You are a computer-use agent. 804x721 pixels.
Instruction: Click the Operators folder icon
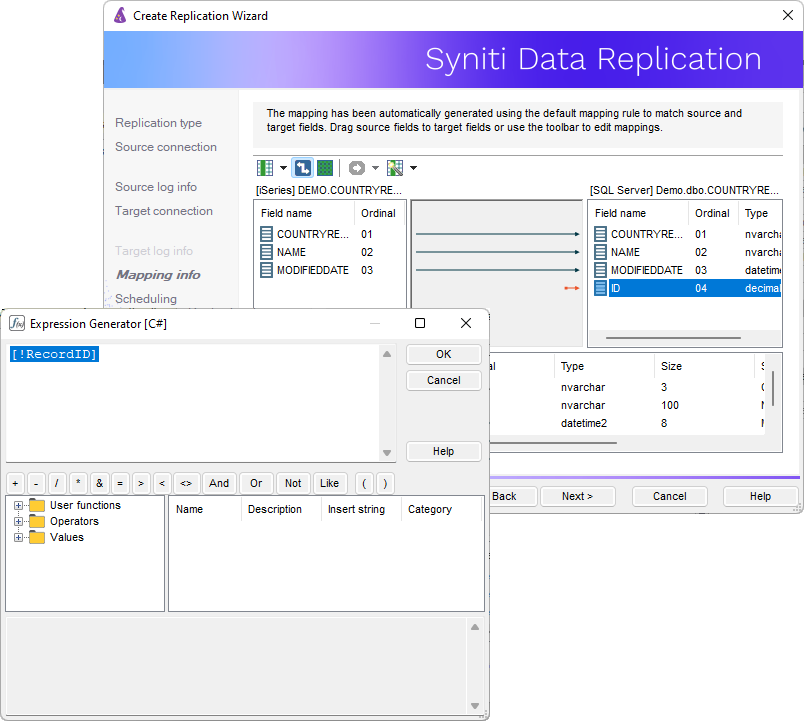37,522
